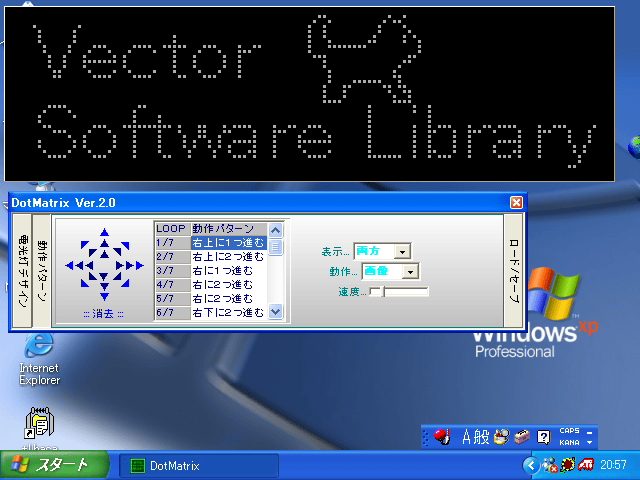Click the inner dark upper-right diagonal arrow

pyautogui.click(x=118, y=251)
